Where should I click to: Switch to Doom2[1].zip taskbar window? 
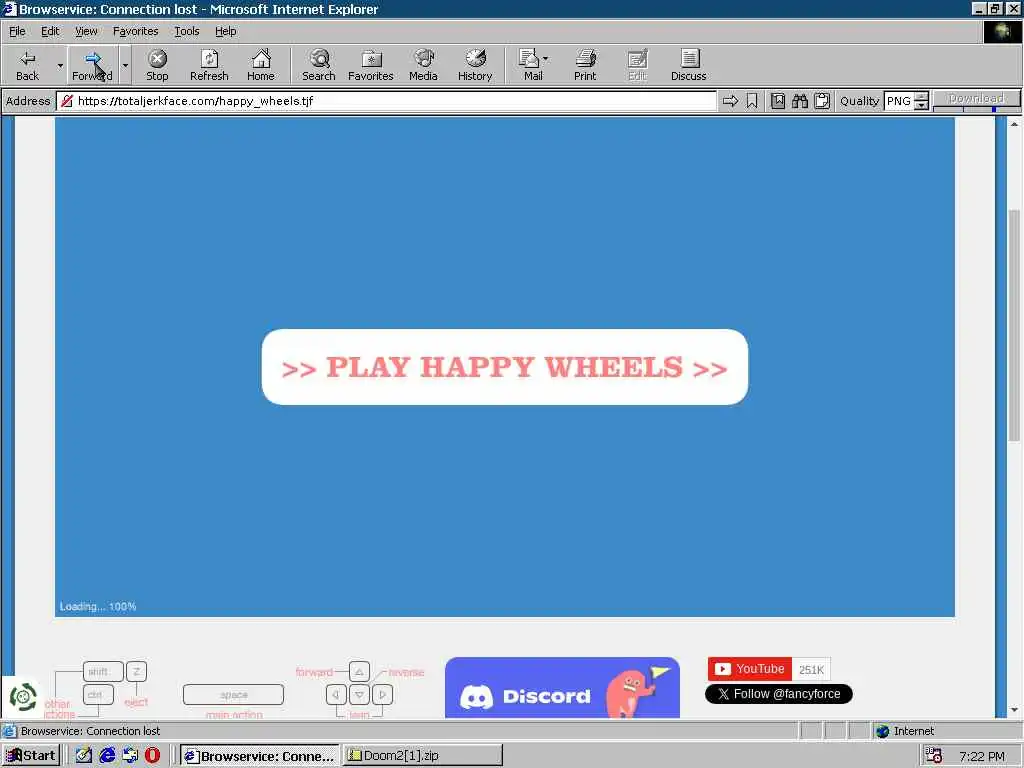pos(423,756)
